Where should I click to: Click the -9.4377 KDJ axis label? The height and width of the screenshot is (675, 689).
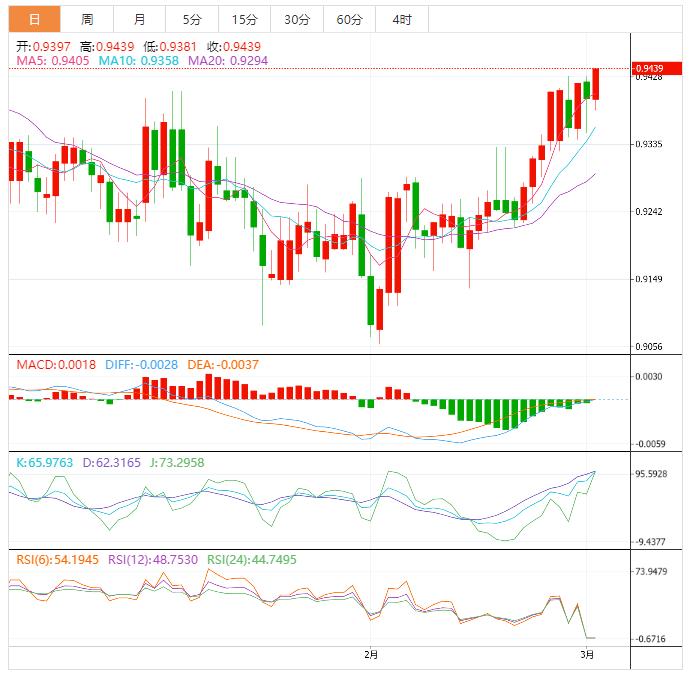(651, 542)
